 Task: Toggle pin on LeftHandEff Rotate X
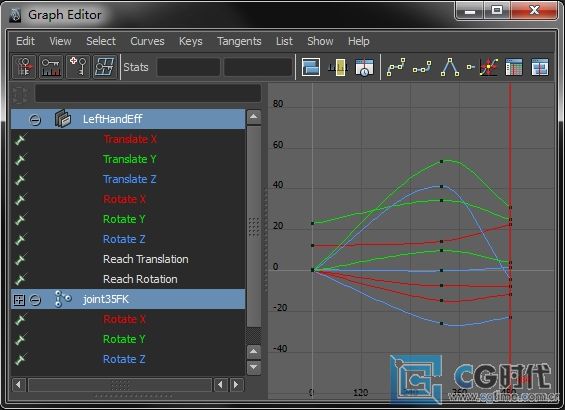[20, 199]
